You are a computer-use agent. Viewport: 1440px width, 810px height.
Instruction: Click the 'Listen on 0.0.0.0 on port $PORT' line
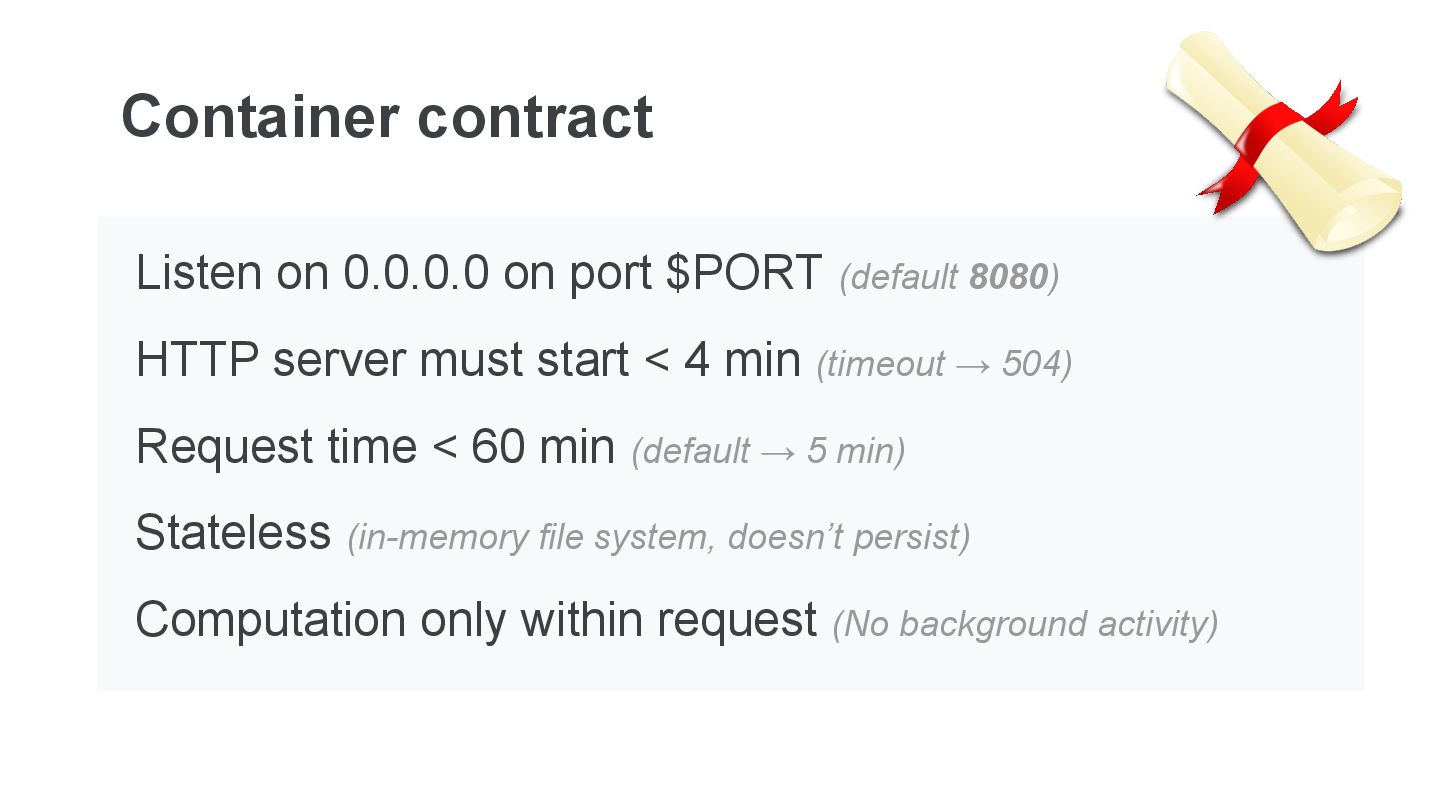[478, 273]
